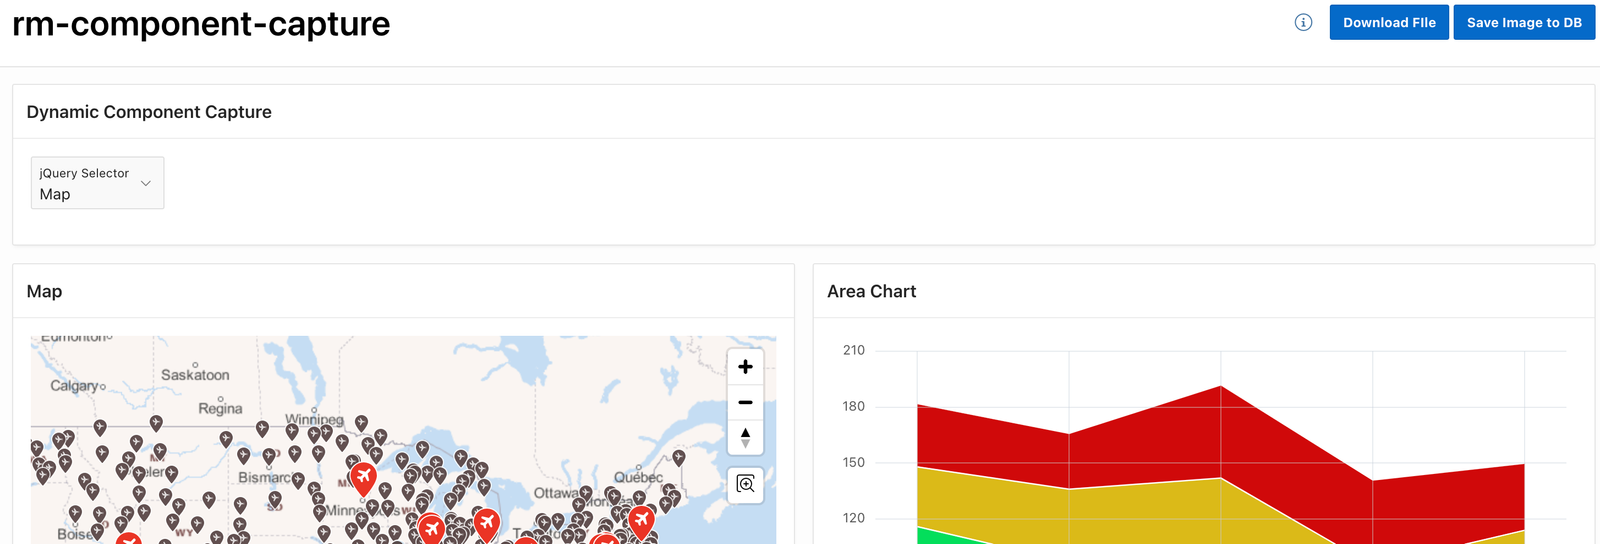Click dark airport pin north of Winnipeg label
This screenshot has height=544, width=1600.
(x=361, y=423)
